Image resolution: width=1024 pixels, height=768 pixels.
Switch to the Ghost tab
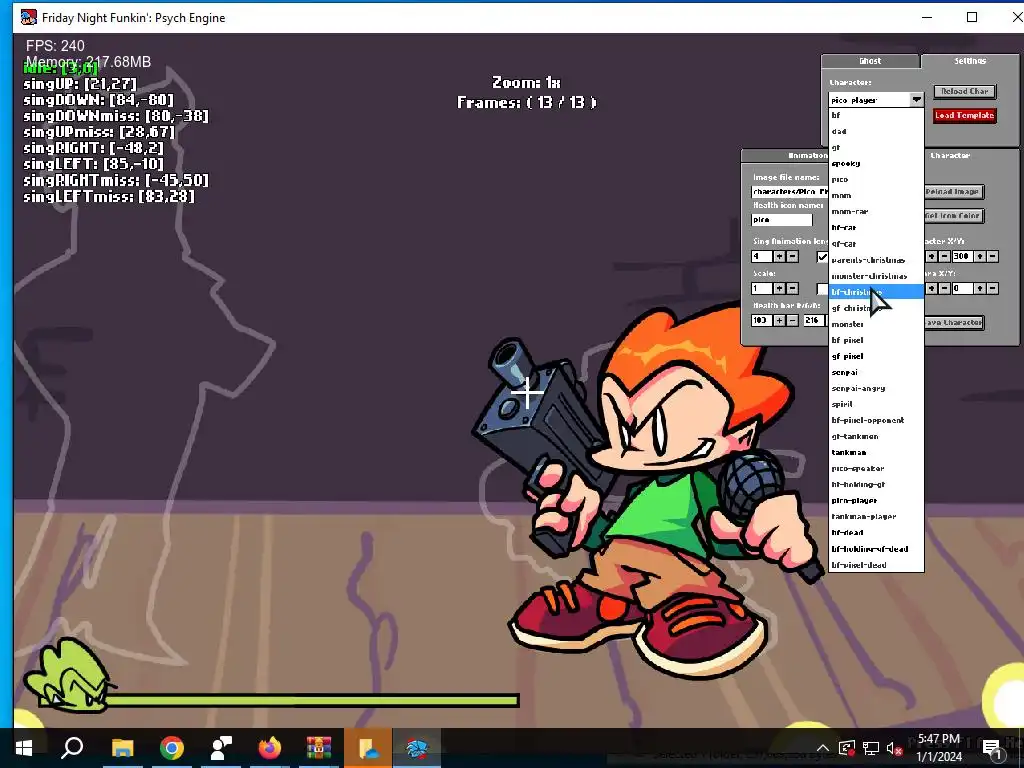click(x=870, y=61)
